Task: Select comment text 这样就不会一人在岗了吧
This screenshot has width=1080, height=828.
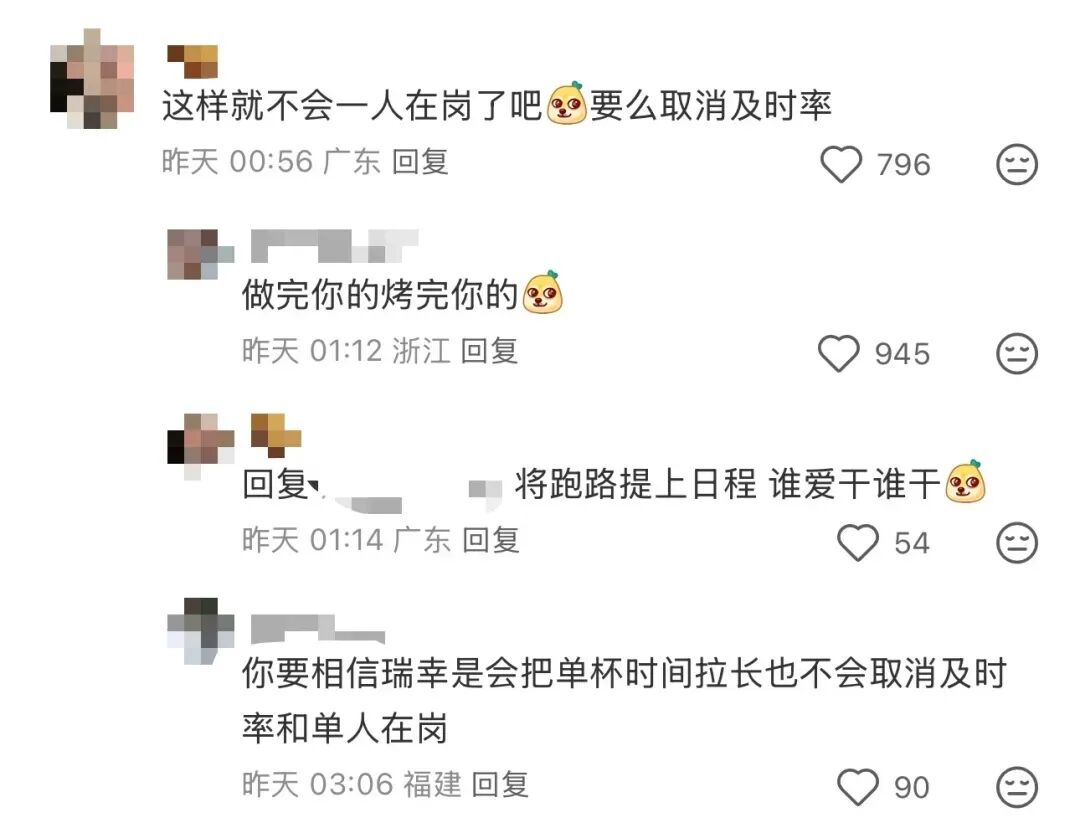Action: coord(352,106)
